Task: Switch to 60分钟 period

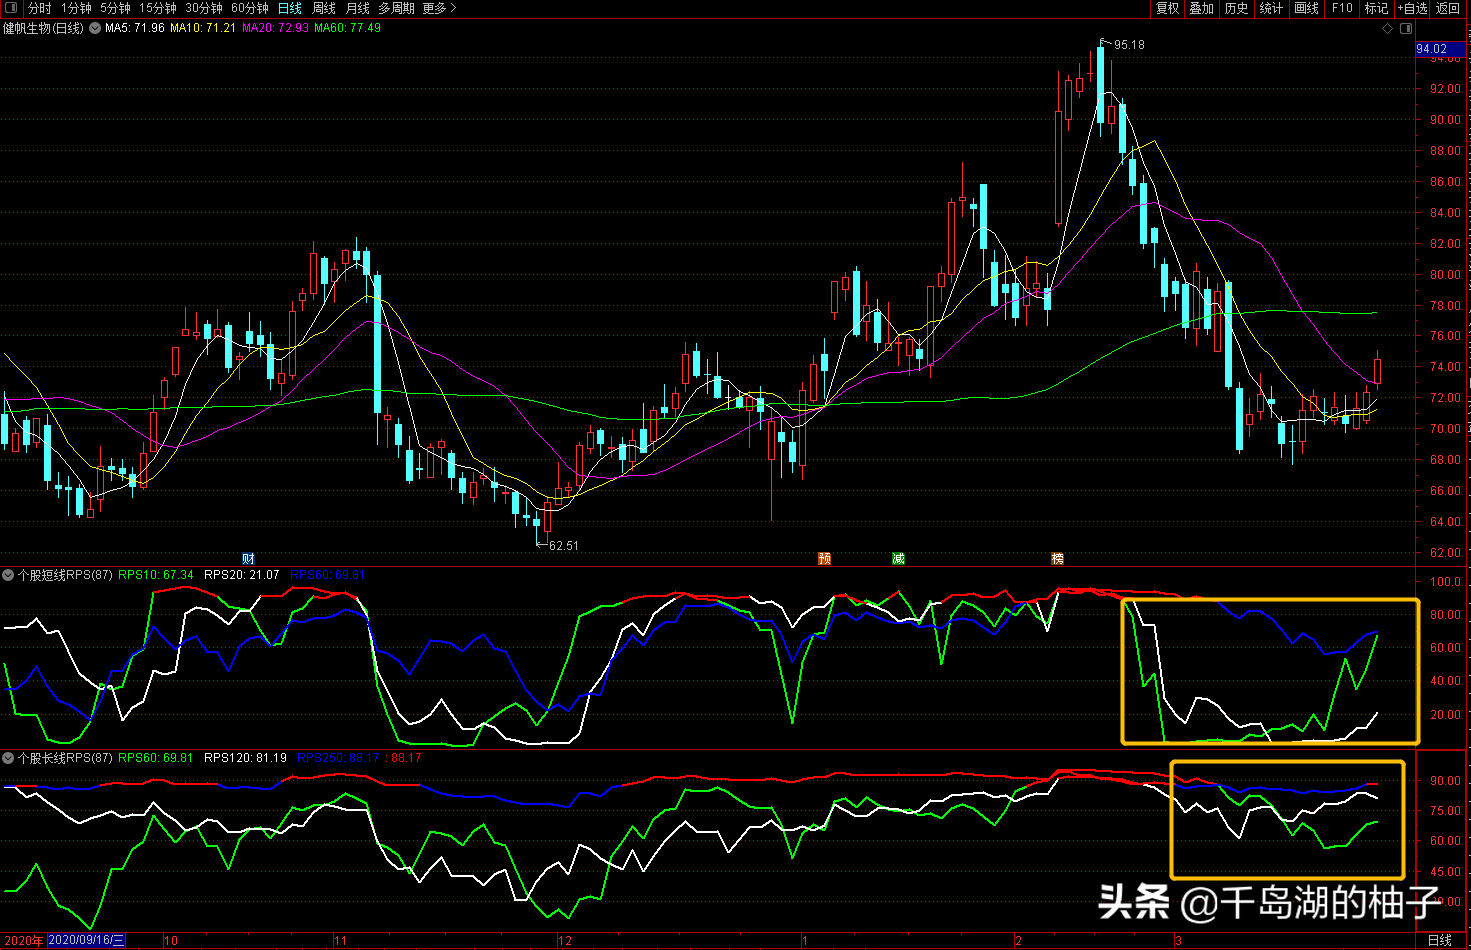Action: (250, 8)
